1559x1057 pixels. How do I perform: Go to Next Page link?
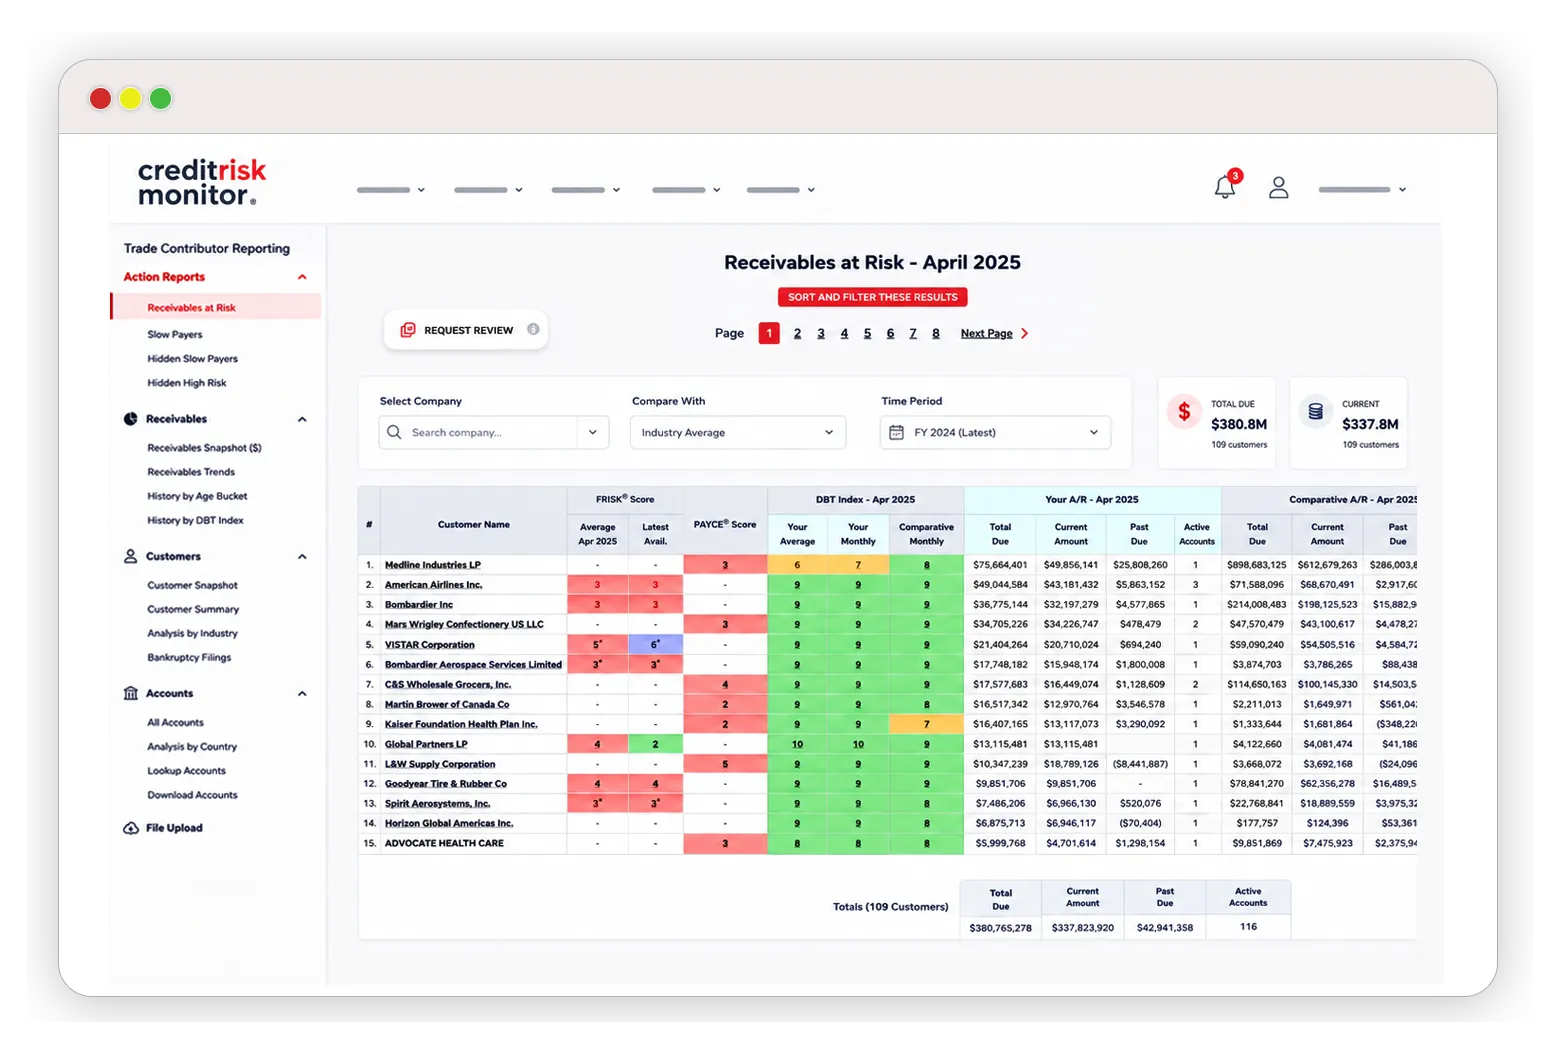986,333
